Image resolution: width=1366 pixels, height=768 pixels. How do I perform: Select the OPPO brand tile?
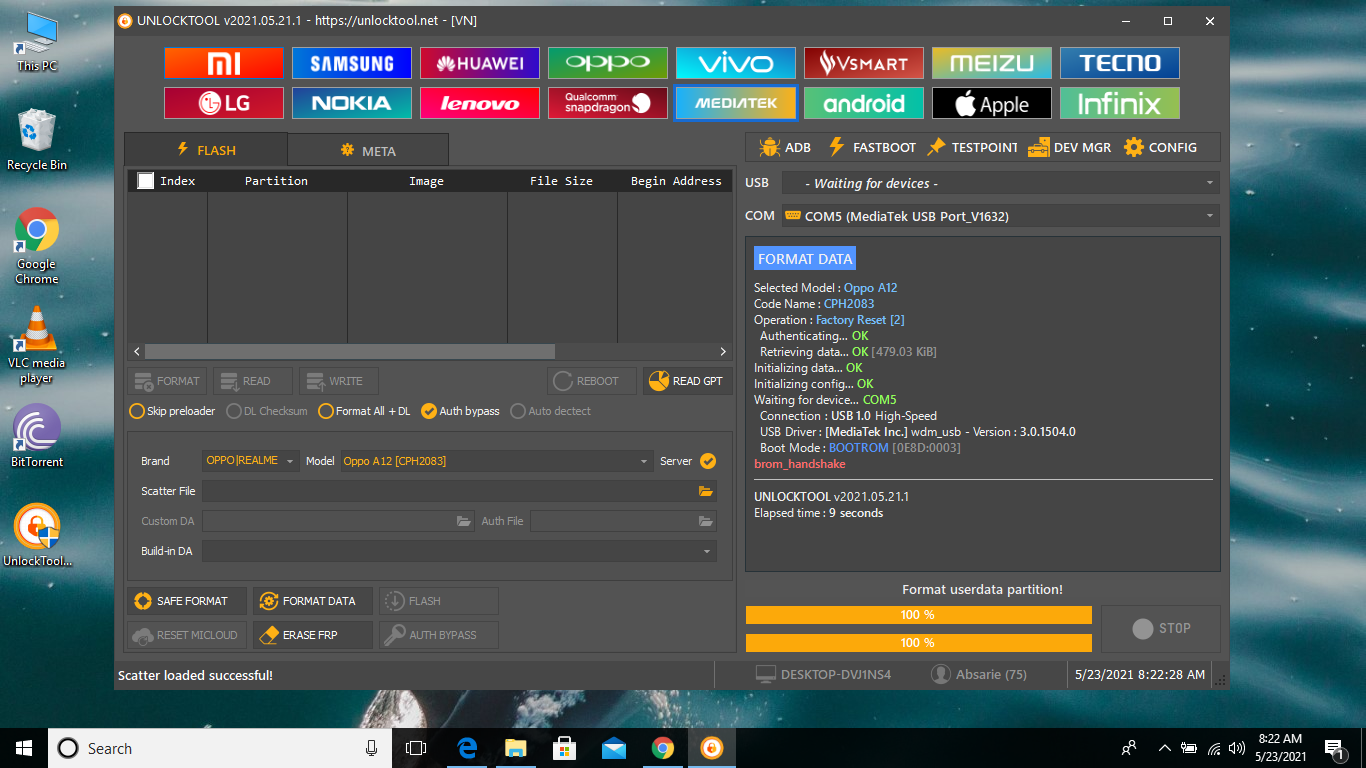coord(608,63)
